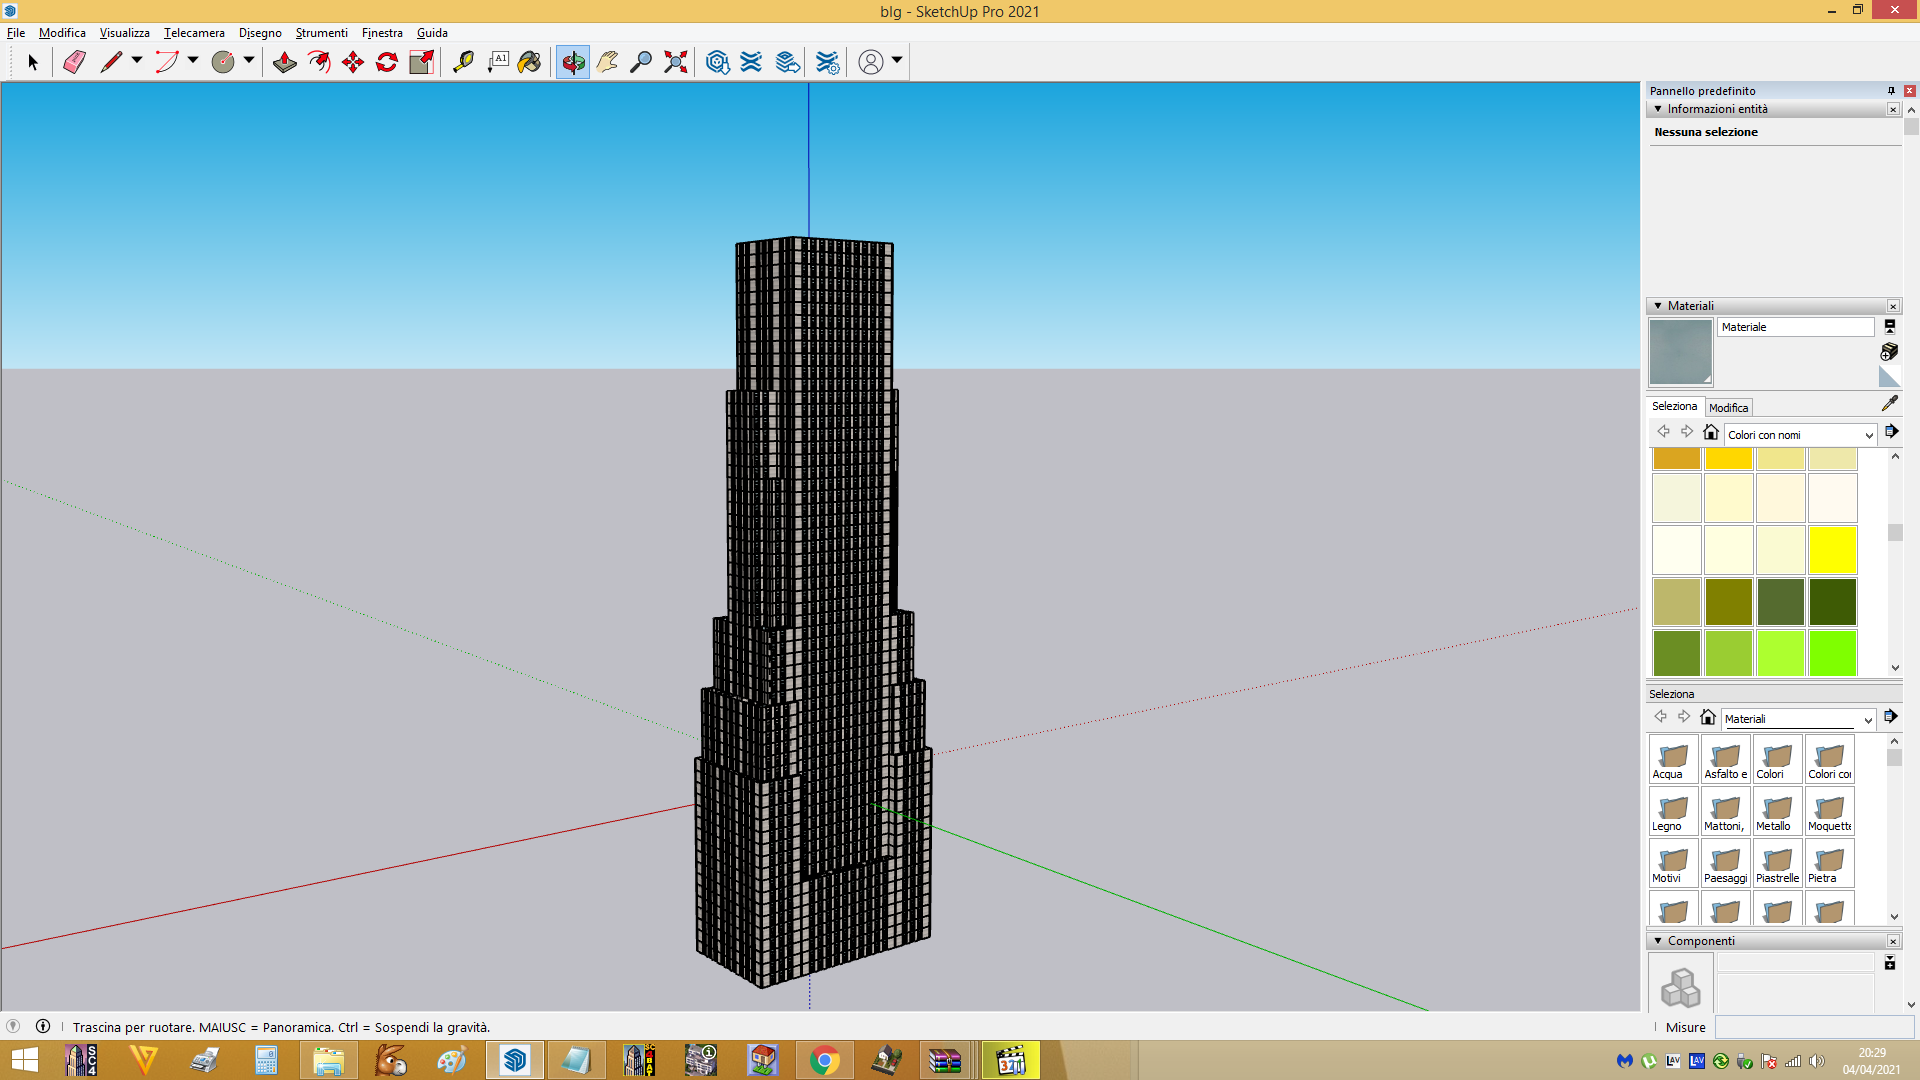Open the Guida menu

coord(432,33)
